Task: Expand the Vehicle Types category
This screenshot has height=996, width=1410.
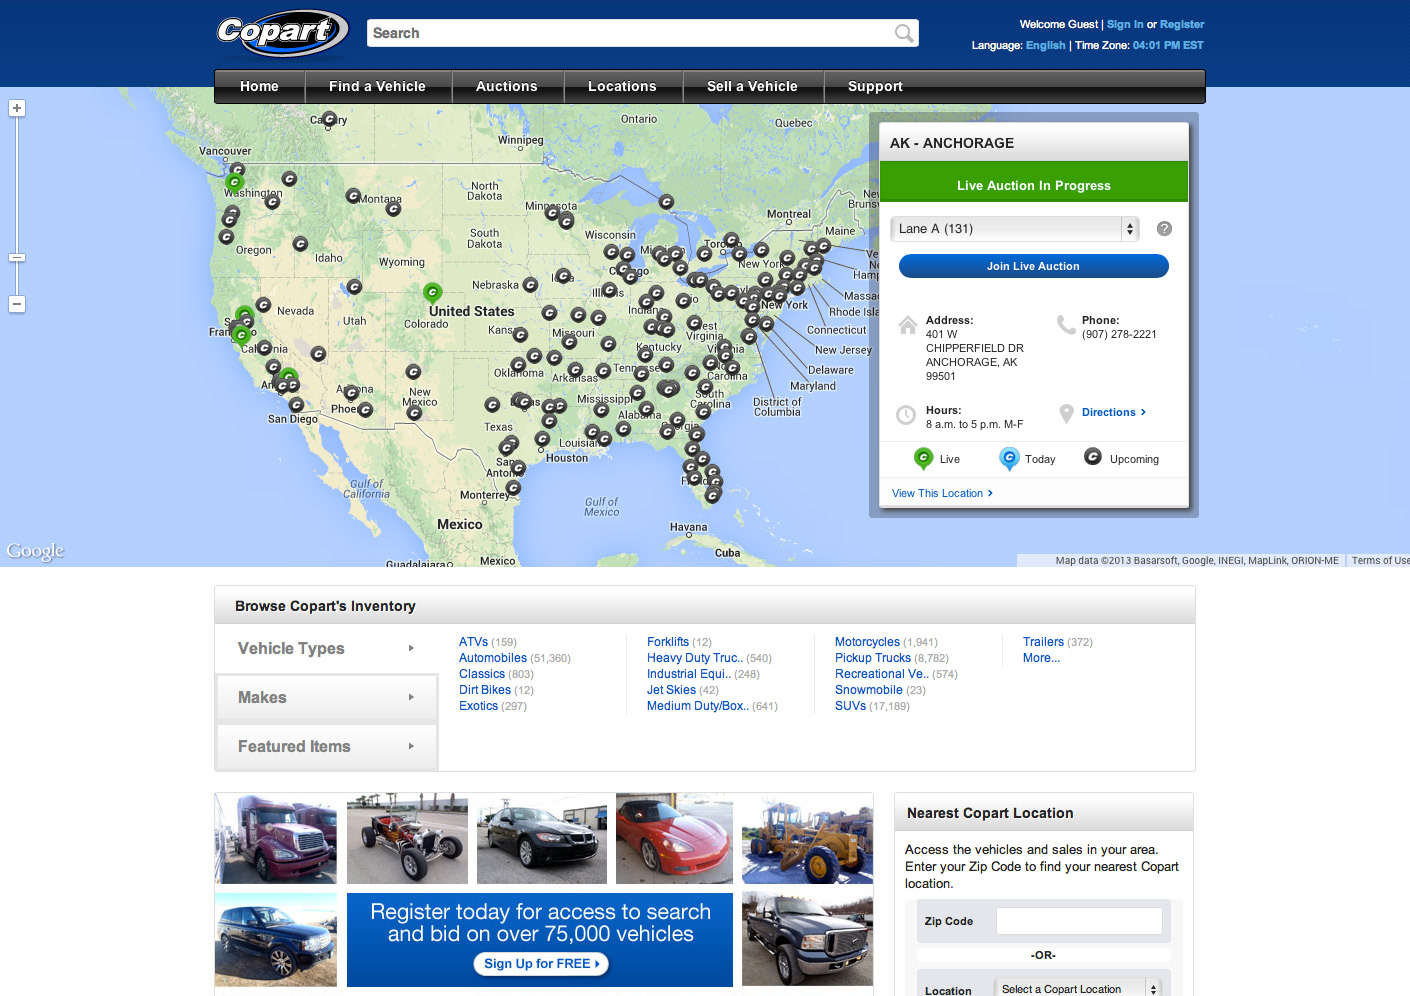Action: (326, 649)
